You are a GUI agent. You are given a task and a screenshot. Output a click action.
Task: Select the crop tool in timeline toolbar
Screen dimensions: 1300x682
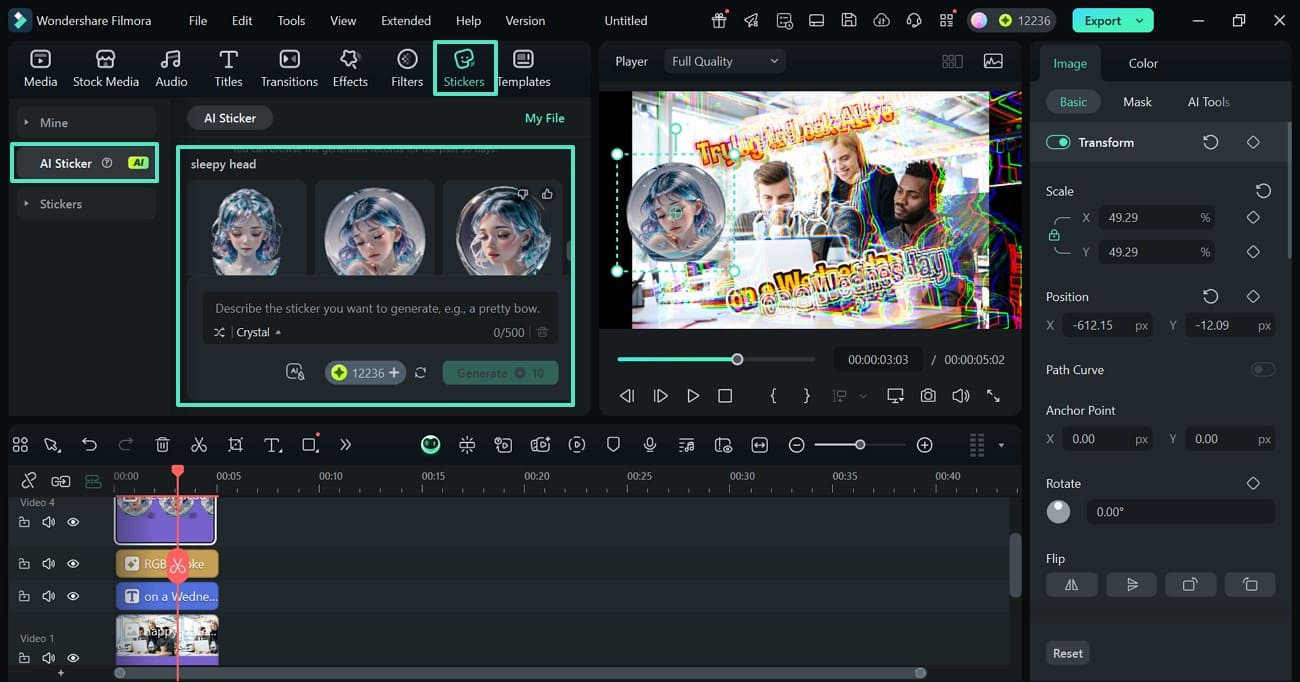click(235, 445)
